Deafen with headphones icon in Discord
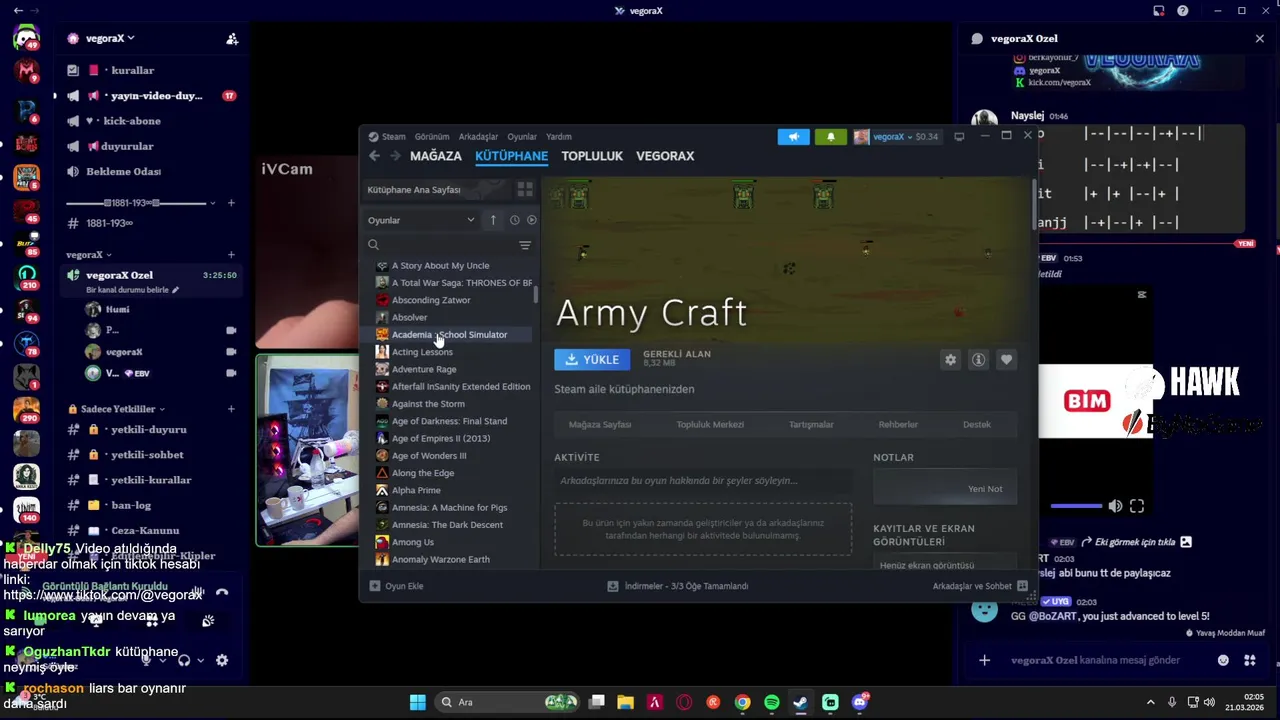 point(184,660)
